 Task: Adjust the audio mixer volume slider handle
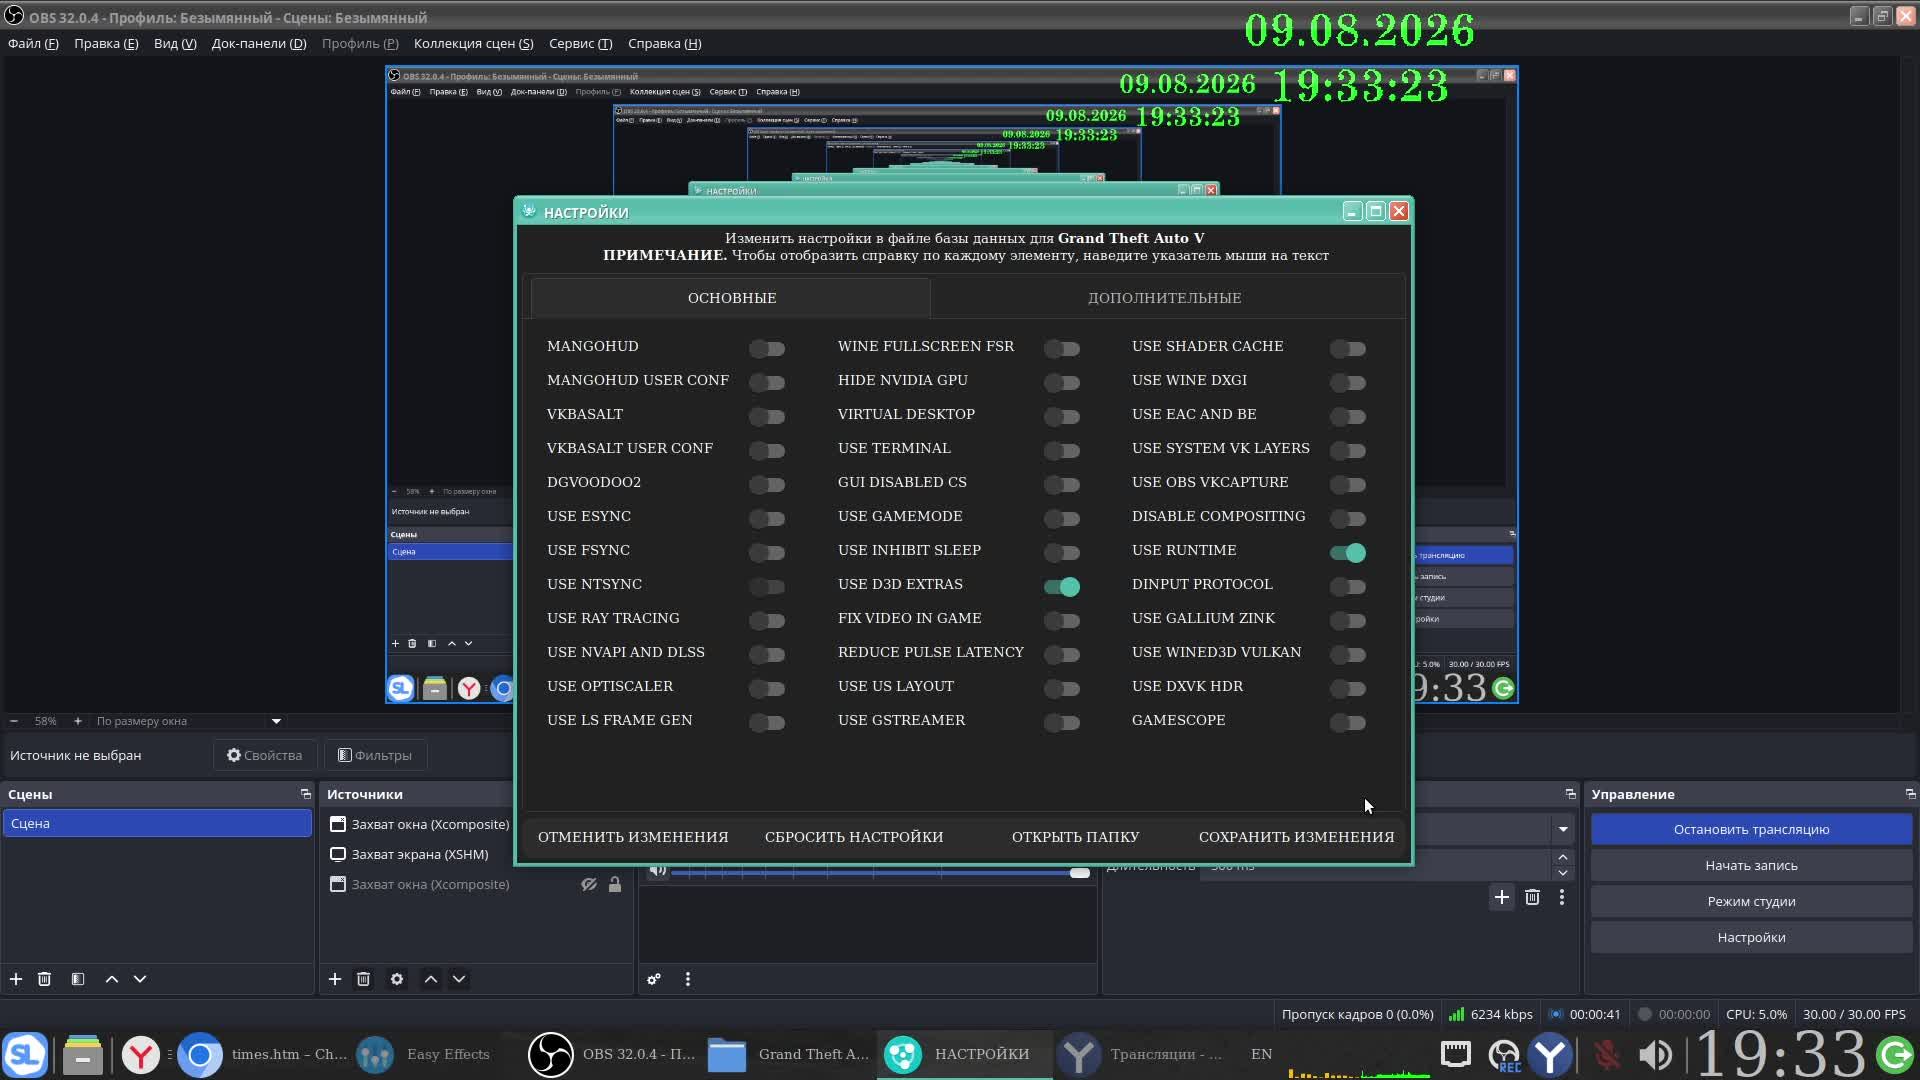point(1079,873)
